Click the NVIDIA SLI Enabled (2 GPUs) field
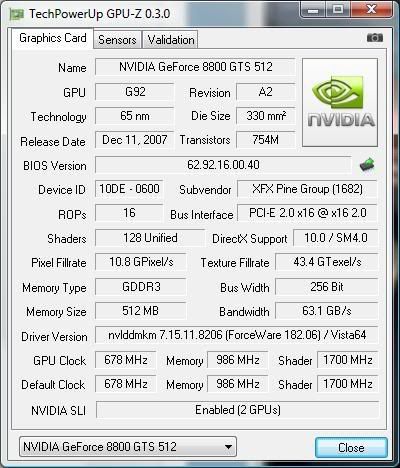 (x=238, y=410)
